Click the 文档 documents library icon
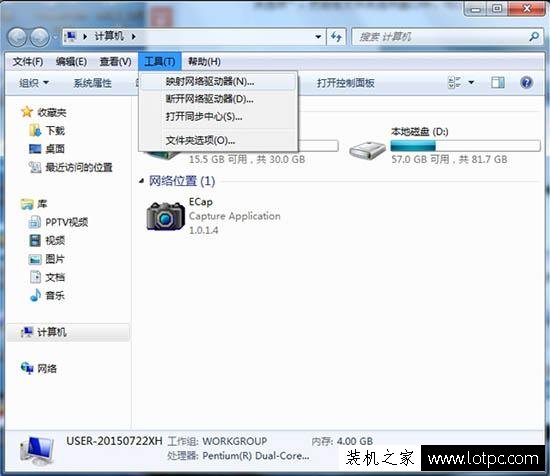This screenshot has width=550, height=476. tap(35, 277)
